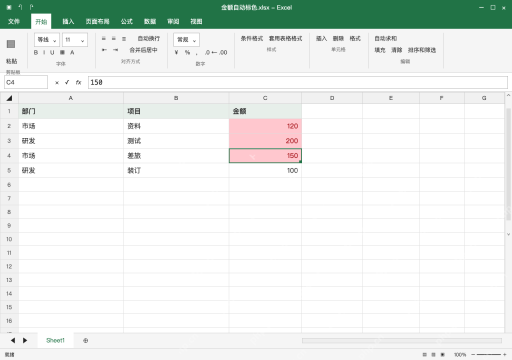Switch to Normal view icon in status bar
The height and width of the screenshot is (360, 512).
click(425, 355)
